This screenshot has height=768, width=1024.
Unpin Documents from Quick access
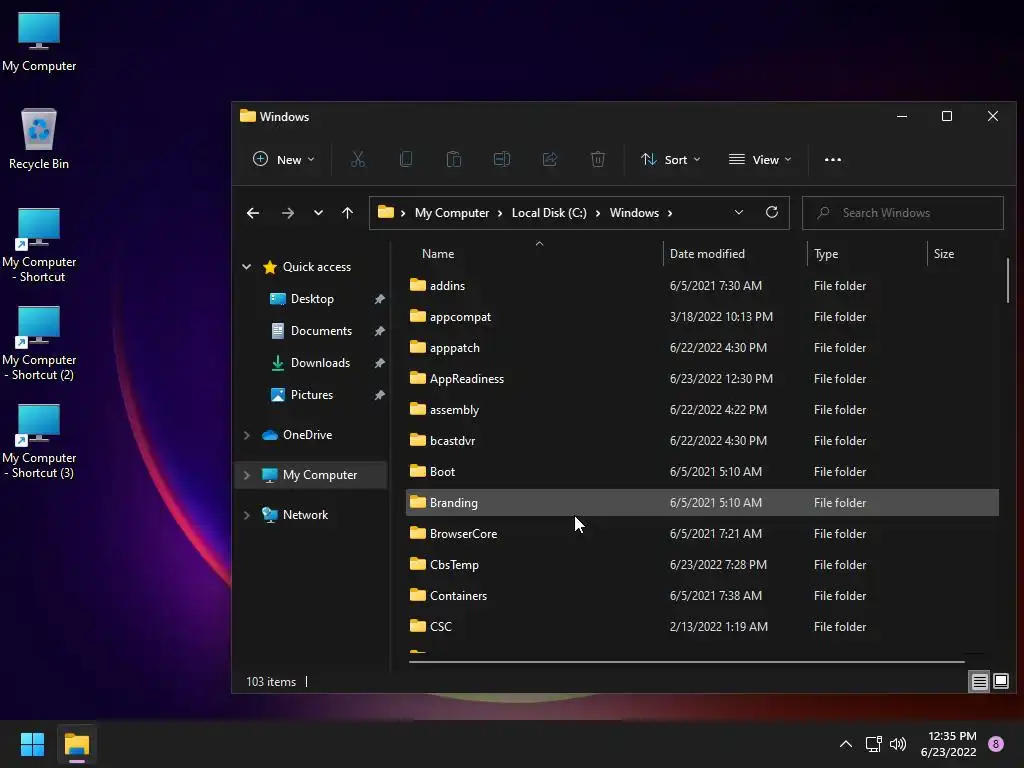[379, 331]
